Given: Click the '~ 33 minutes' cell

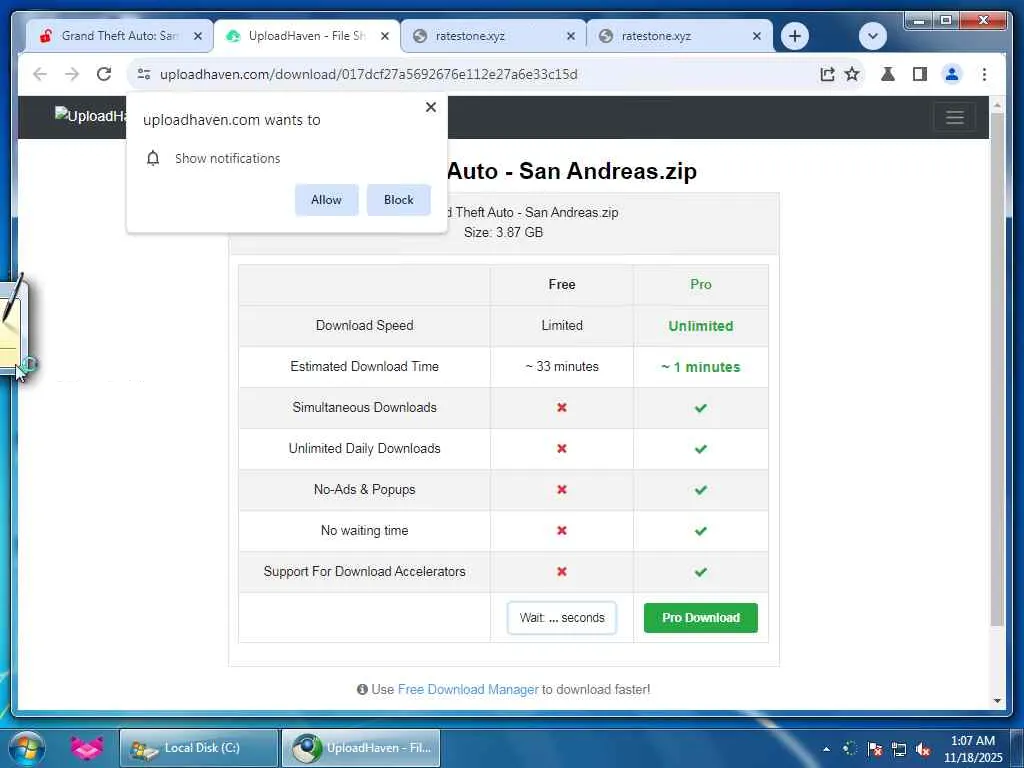Looking at the screenshot, I should (562, 366).
